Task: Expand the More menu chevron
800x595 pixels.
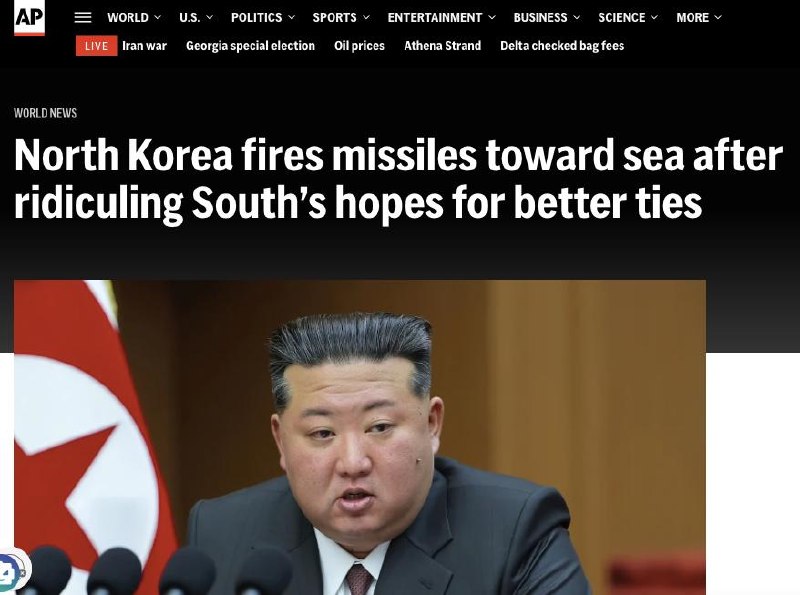Action: click(718, 17)
